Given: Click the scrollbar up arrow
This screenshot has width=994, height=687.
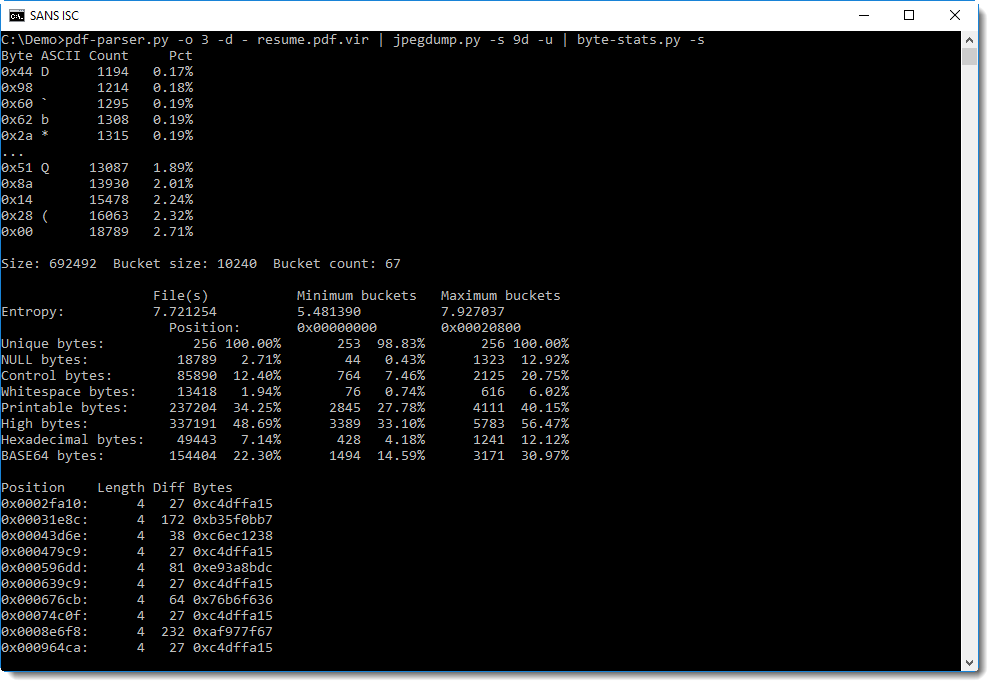Looking at the screenshot, I should [969, 39].
